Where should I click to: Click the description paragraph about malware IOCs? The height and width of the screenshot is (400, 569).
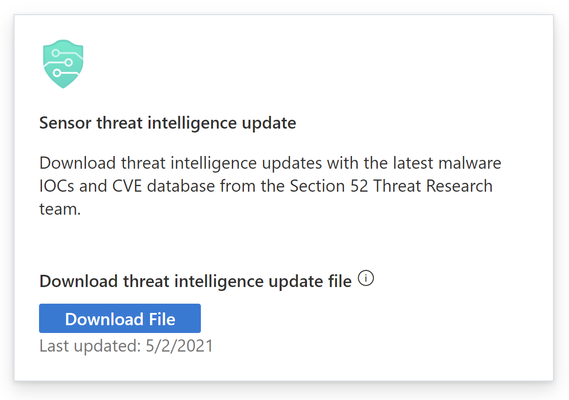(x=270, y=186)
